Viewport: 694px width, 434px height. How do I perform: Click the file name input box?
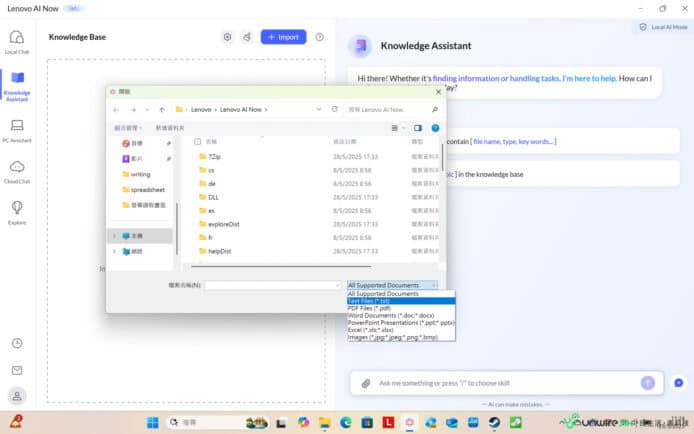point(269,285)
